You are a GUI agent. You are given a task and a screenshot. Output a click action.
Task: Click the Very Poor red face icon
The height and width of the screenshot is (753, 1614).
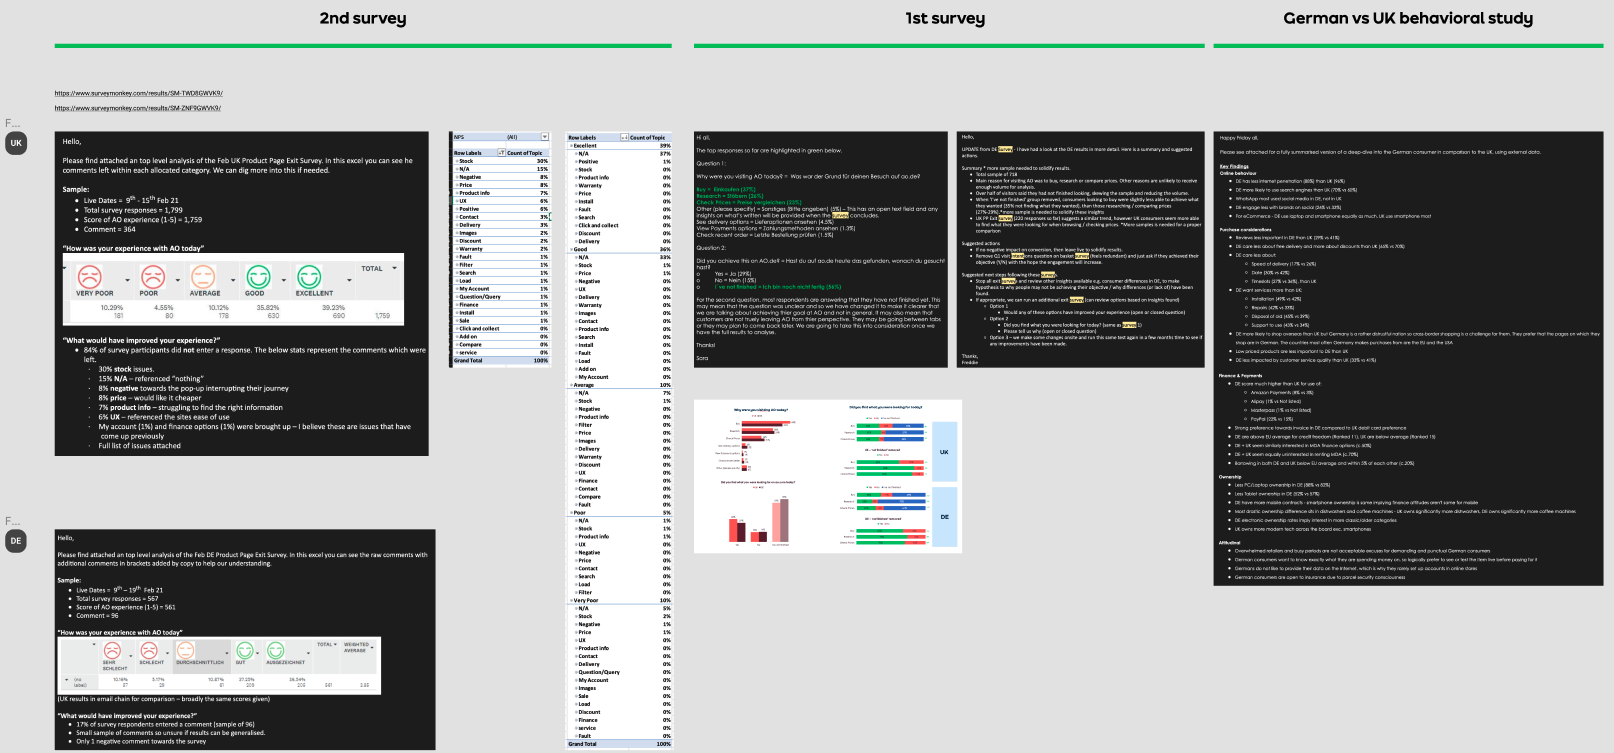click(90, 276)
